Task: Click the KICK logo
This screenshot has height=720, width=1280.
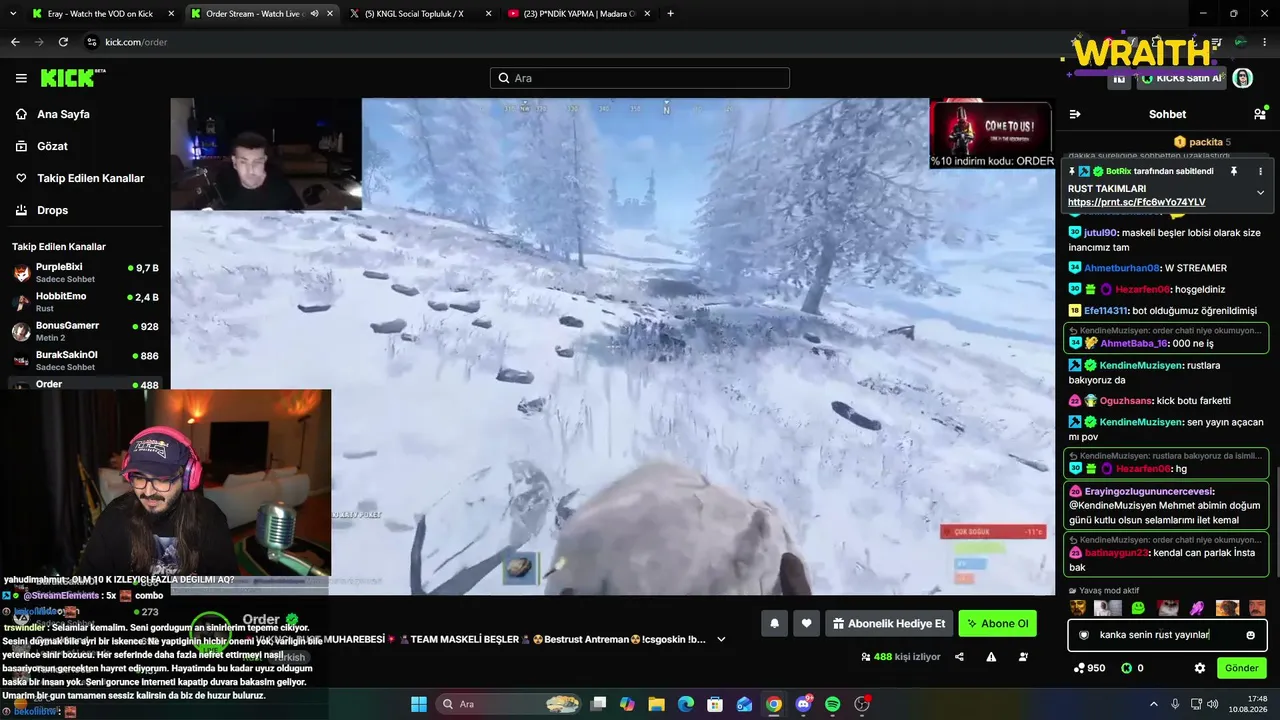Action: click(x=73, y=78)
